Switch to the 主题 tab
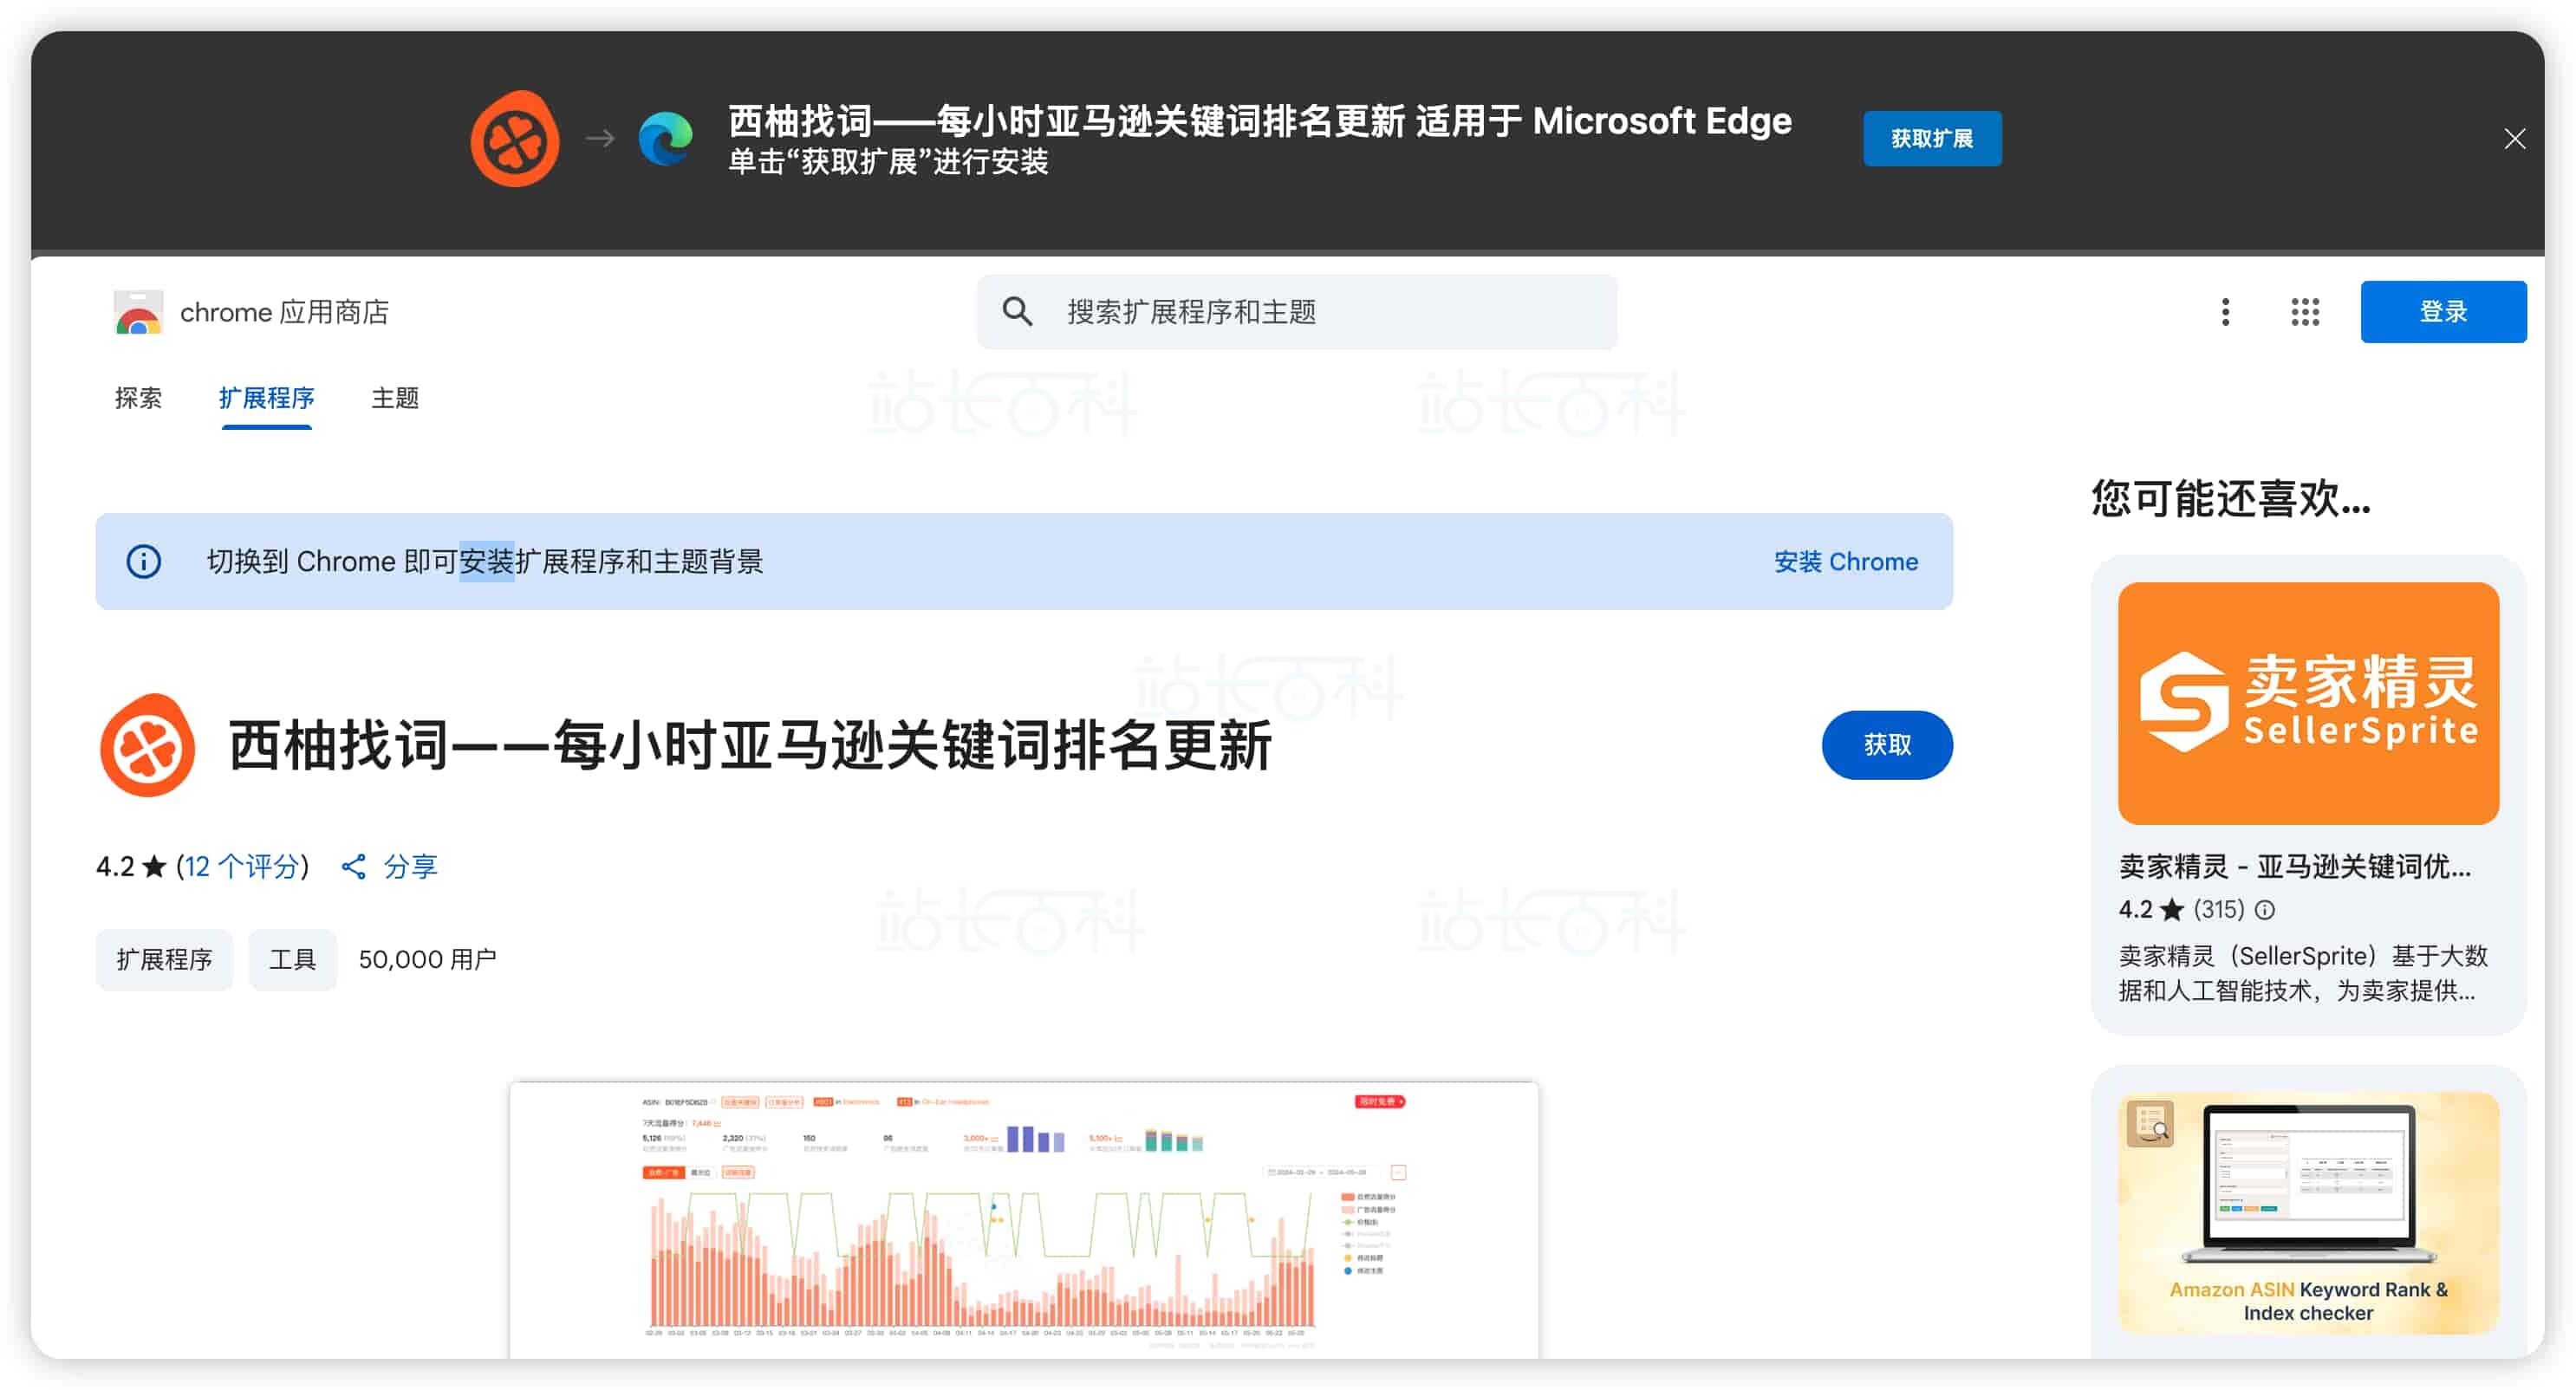This screenshot has width=2576, height=1390. coord(395,398)
